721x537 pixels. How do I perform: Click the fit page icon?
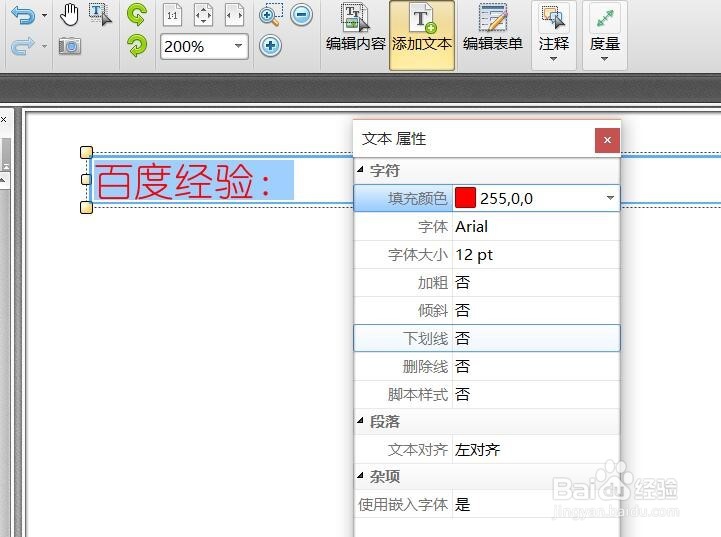click(203, 16)
